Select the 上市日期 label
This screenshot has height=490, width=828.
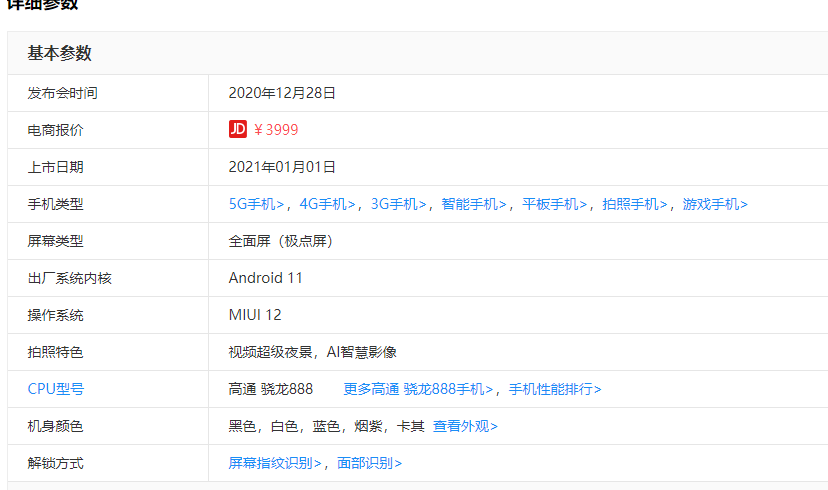pos(55,167)
